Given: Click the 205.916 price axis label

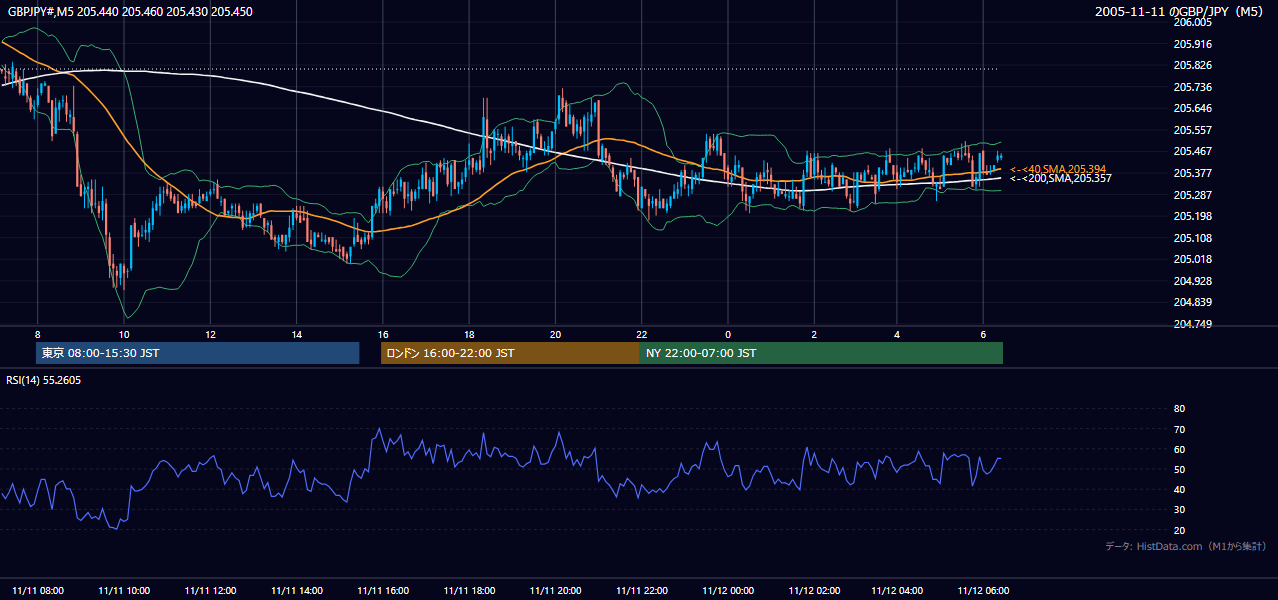Looking at the screenshot, I should pos(1192,44).
